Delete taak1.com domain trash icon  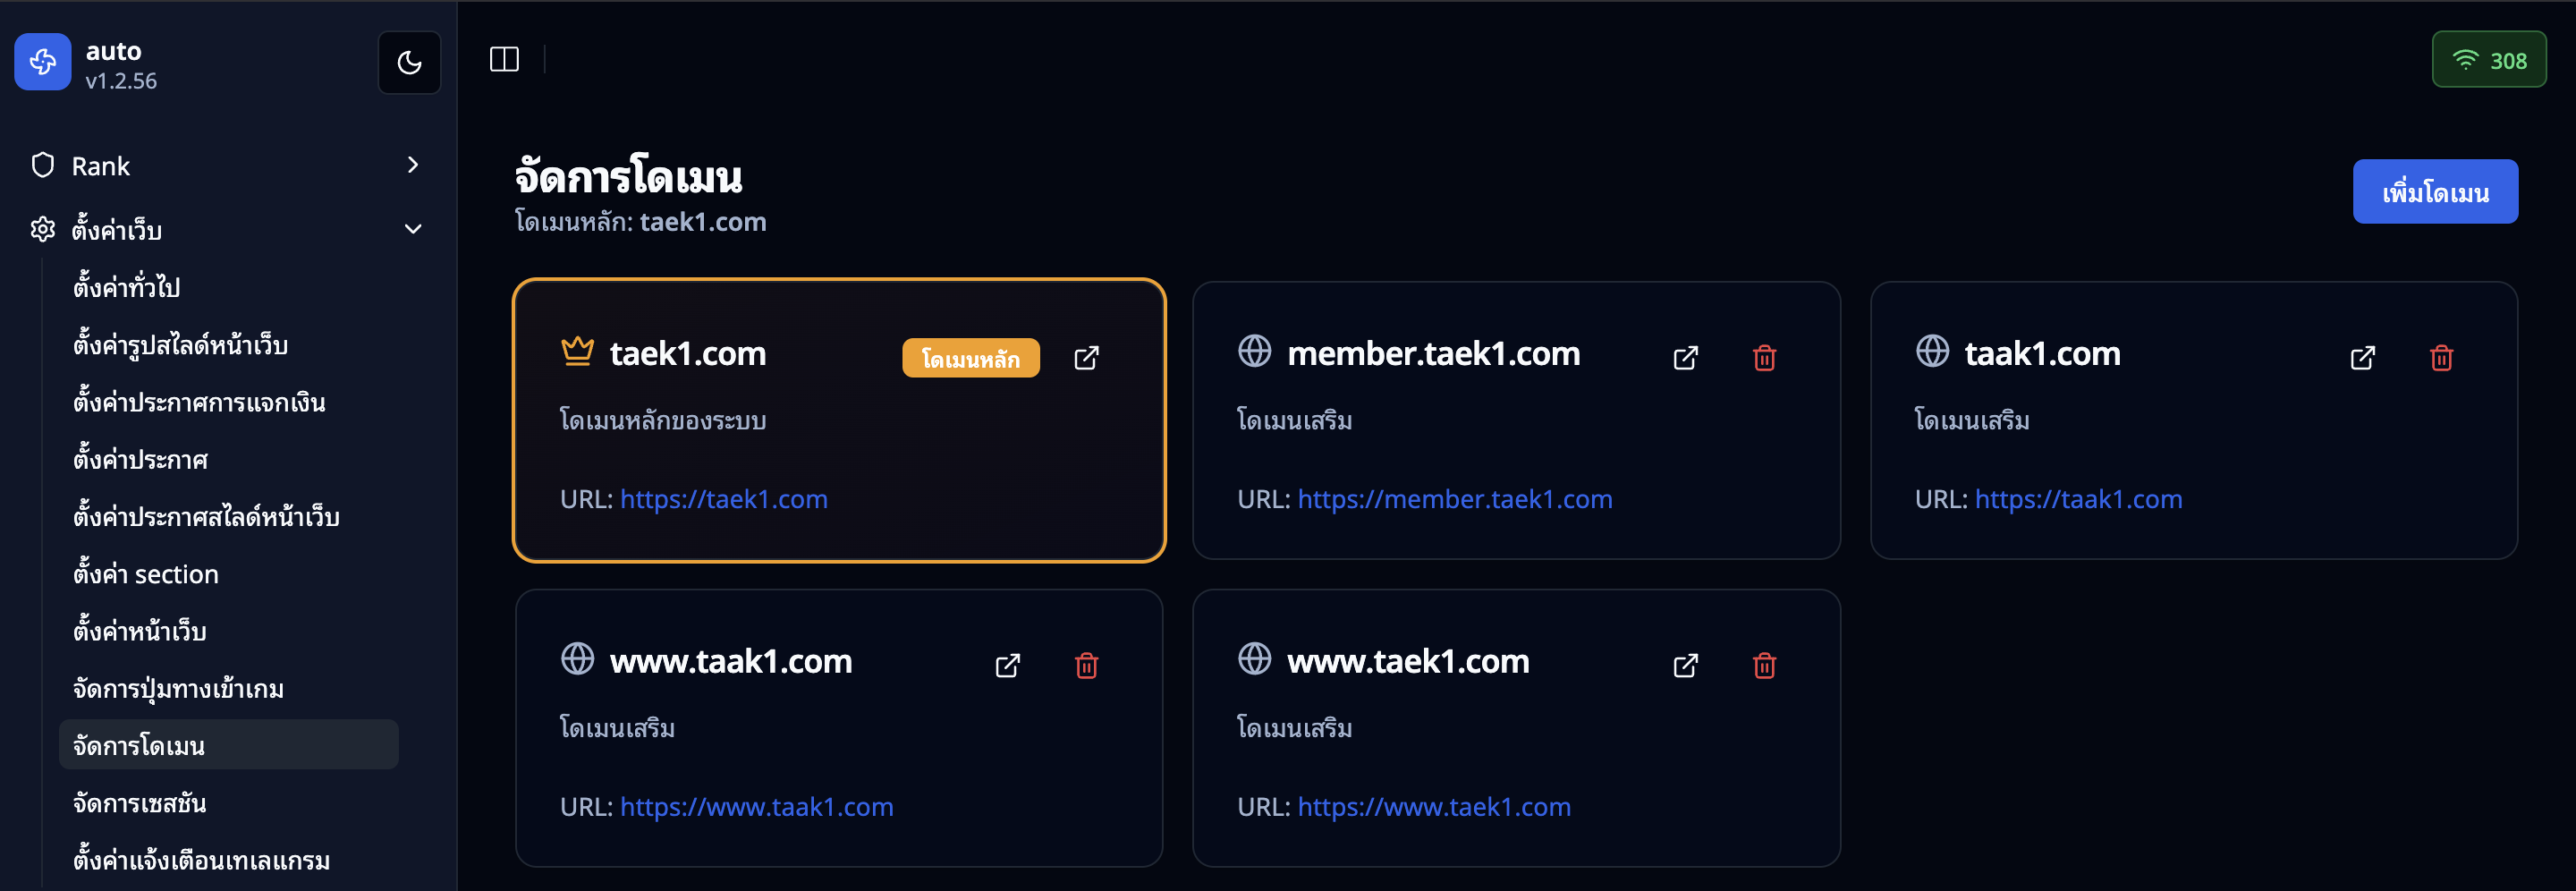[x=2441, y=358]
